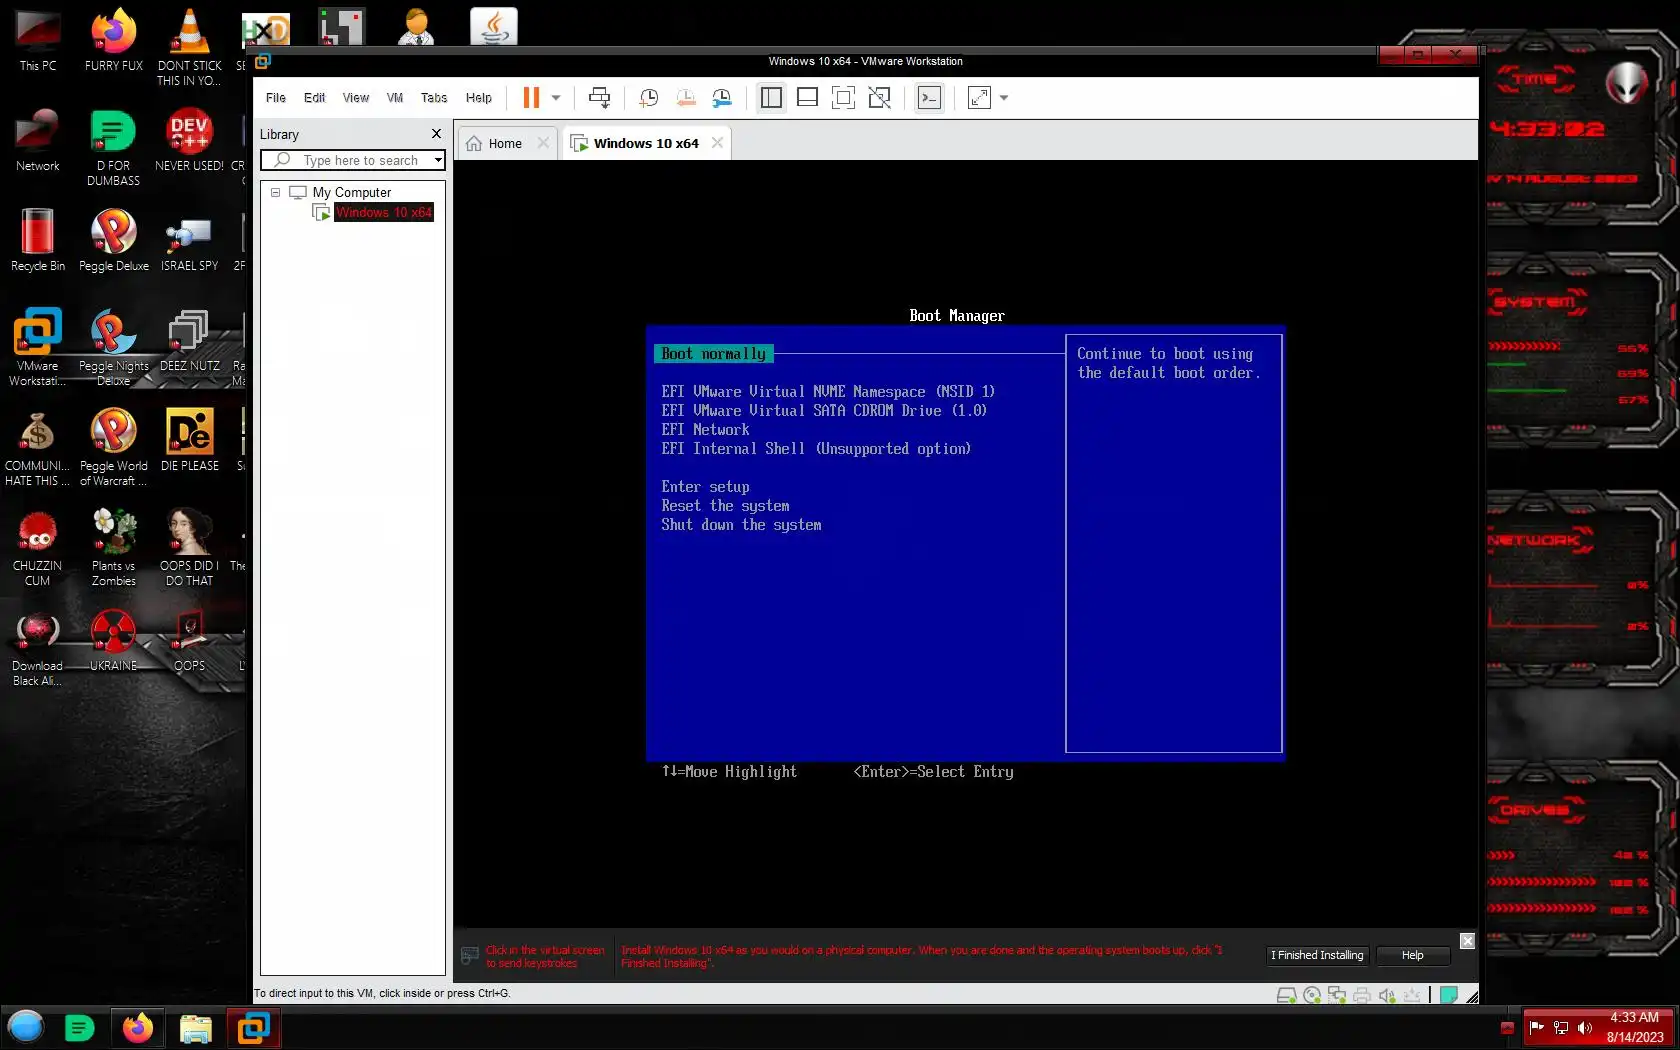This screenshot has height=1050, width=1680.
Task: Click the I Finished Installing button
Action: [x=1317, y=955]
